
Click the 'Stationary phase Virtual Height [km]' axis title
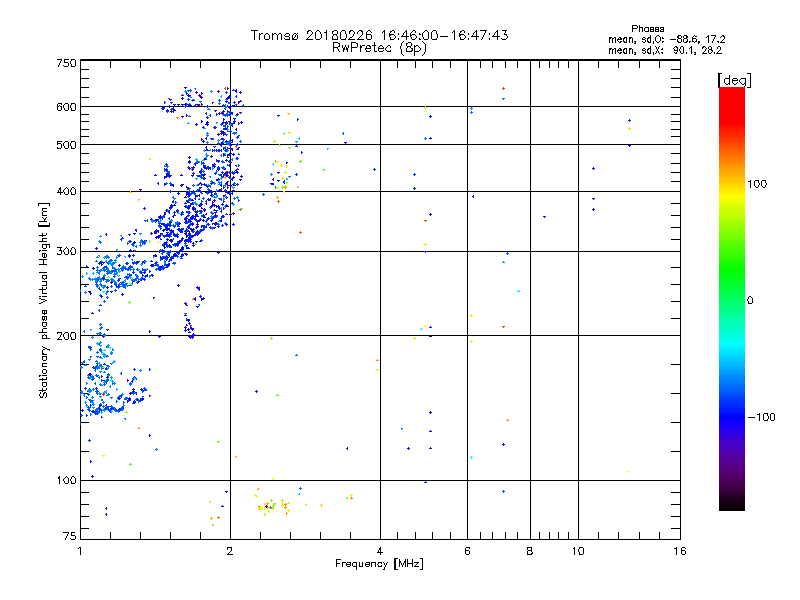[44, 300]
